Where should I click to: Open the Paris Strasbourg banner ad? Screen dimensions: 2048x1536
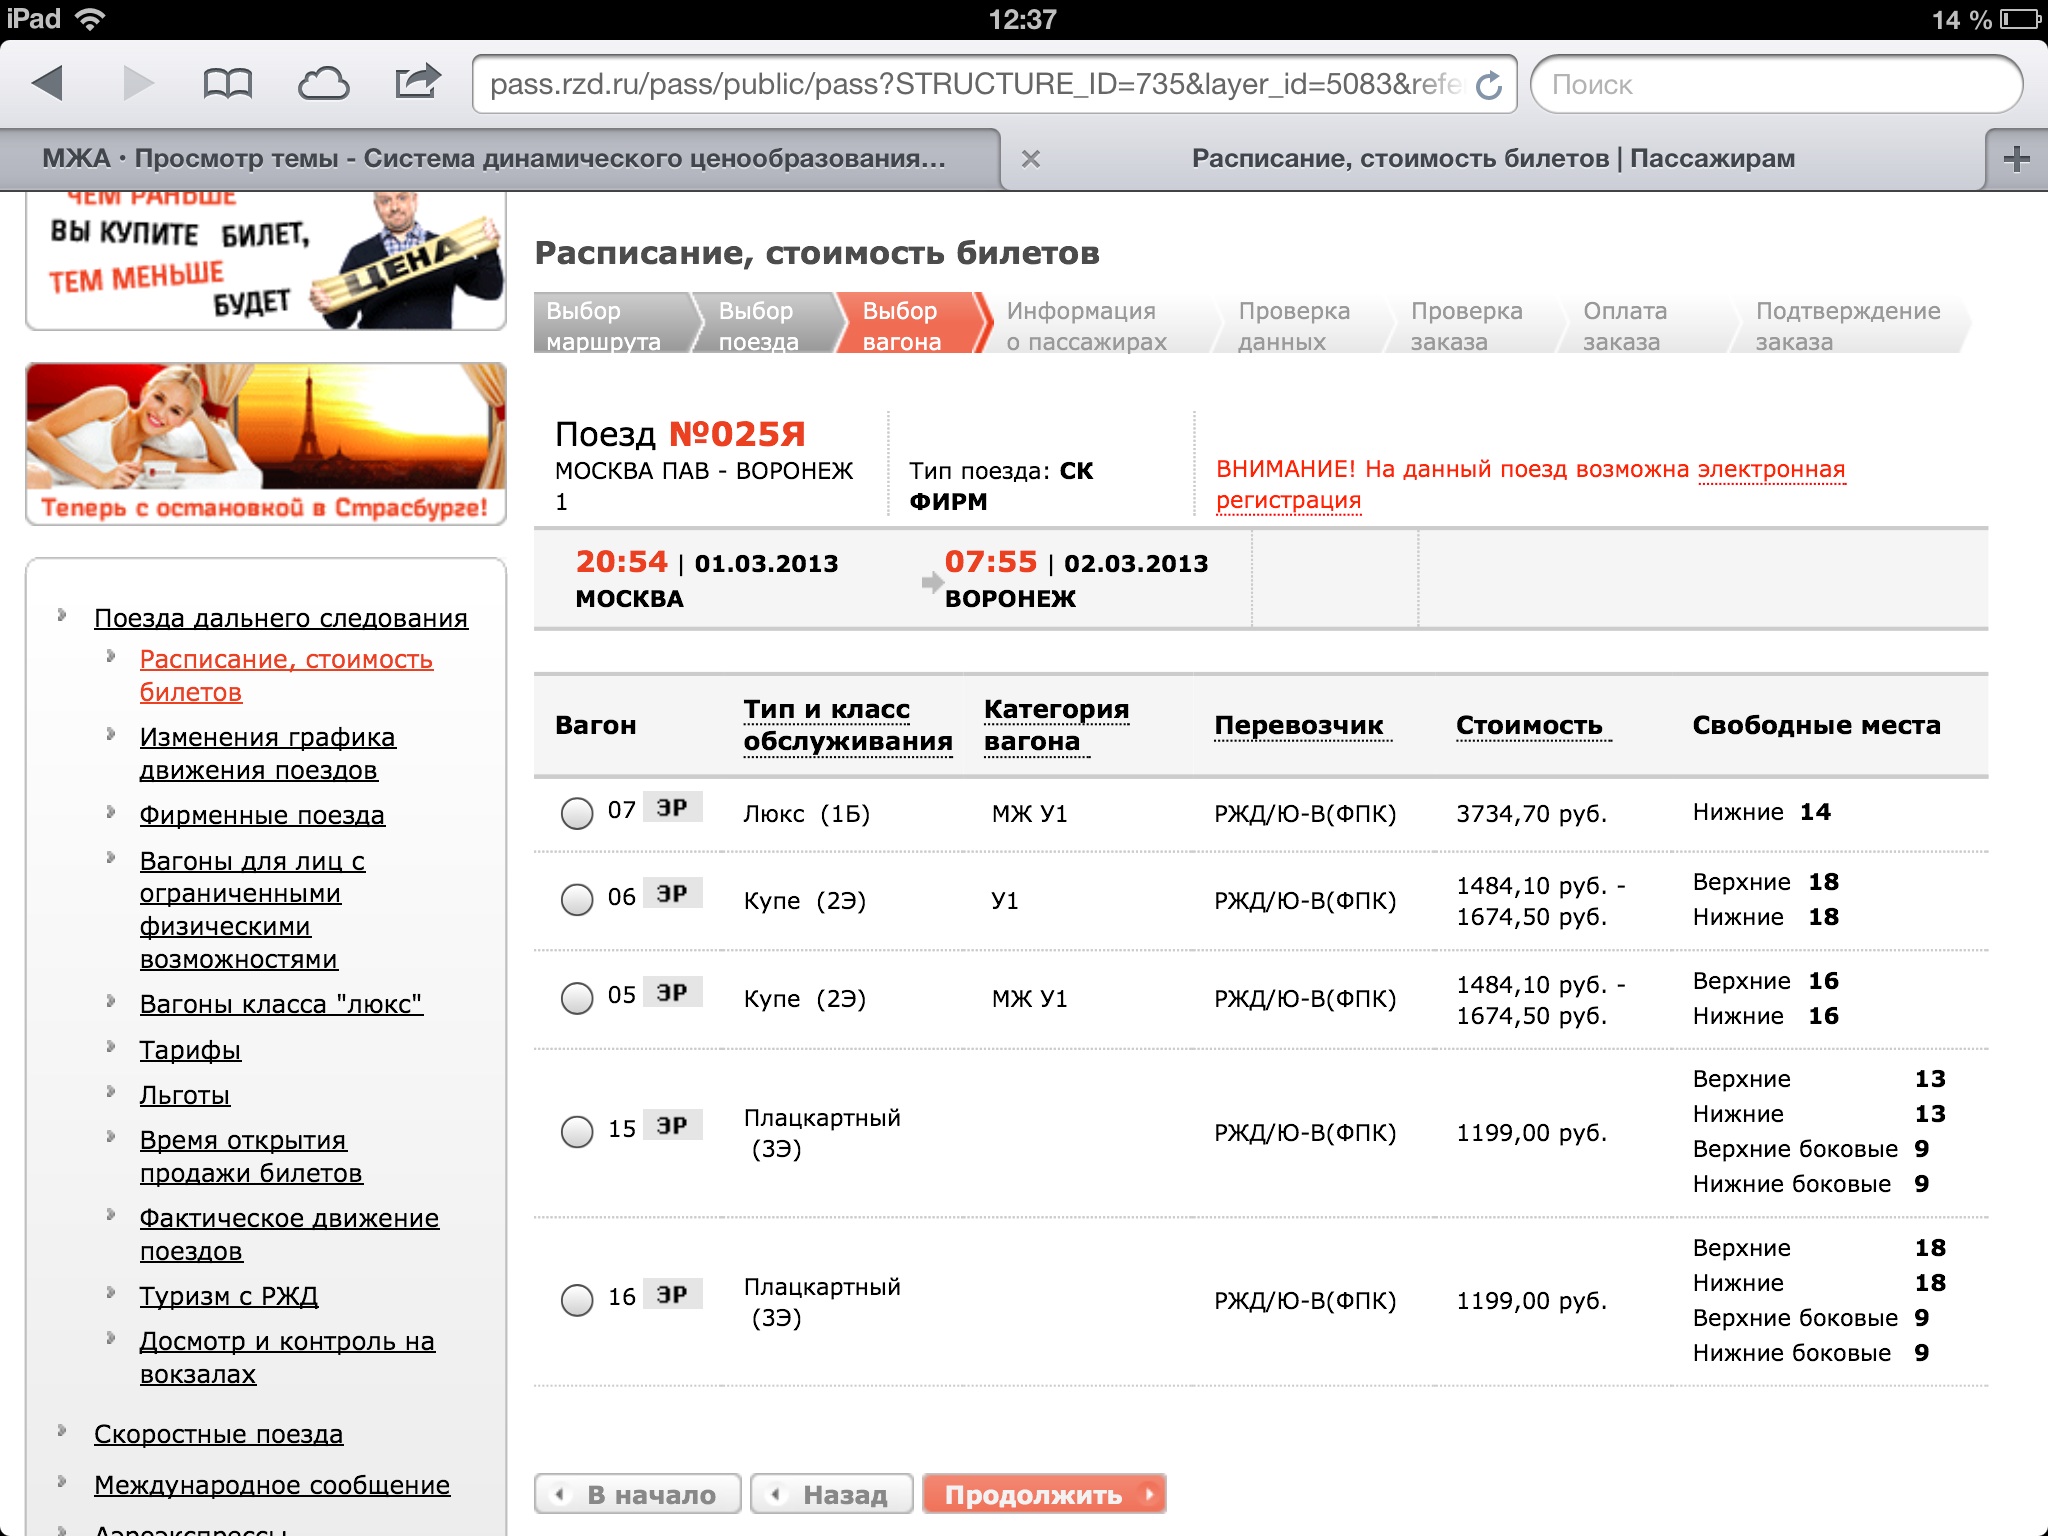[266, 443]
